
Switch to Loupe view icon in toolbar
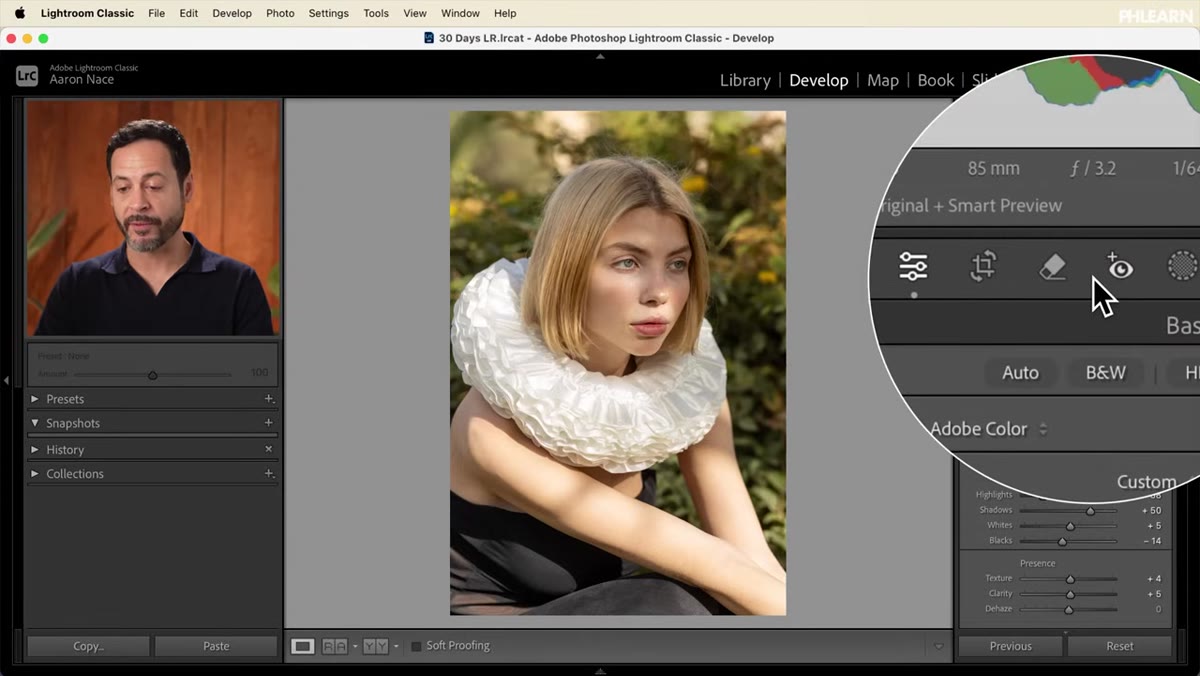coord(302,646)
